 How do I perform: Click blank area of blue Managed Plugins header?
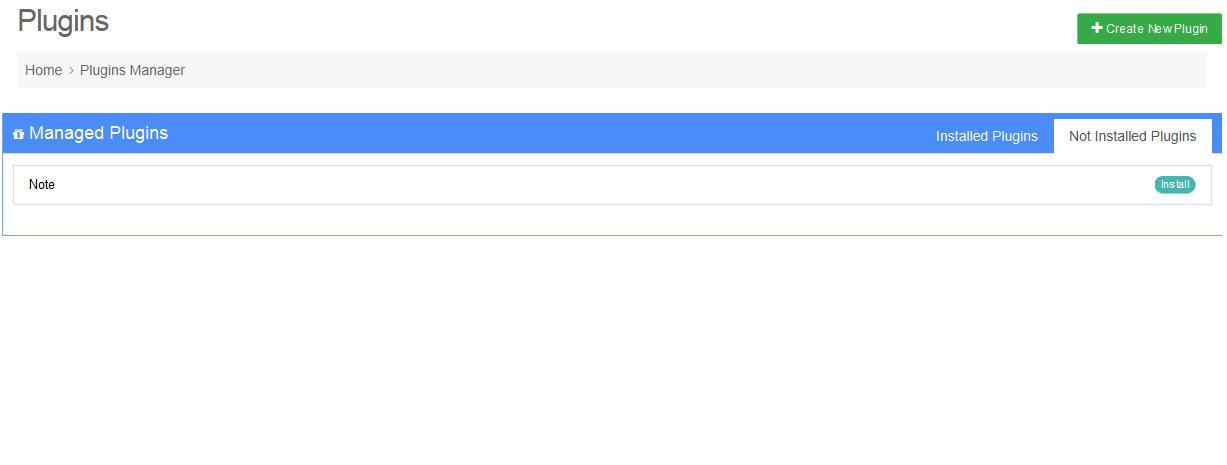click(x=550, y=133)
